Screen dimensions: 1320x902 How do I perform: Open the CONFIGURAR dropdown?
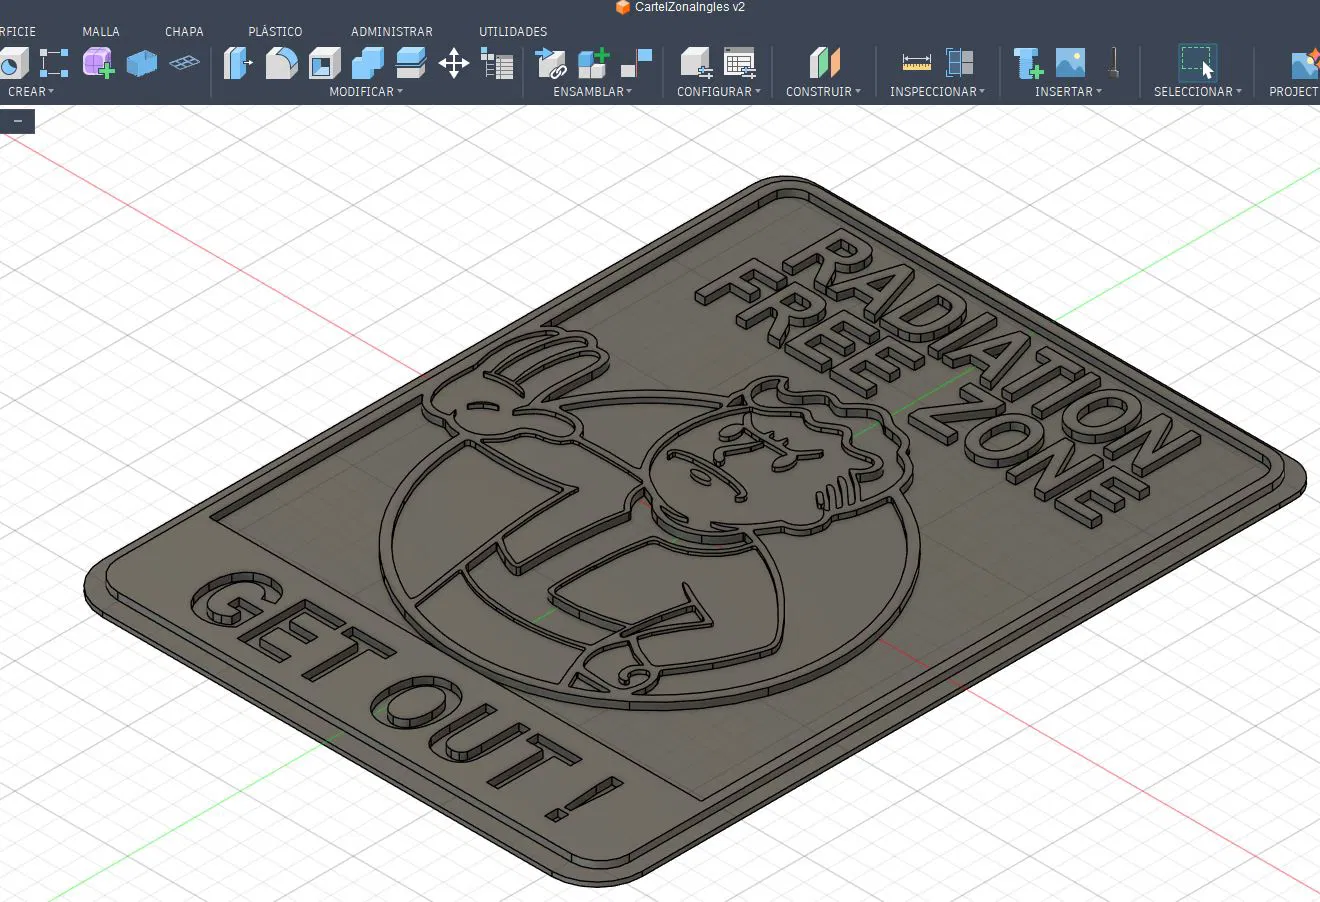click(x=719, y=91)
